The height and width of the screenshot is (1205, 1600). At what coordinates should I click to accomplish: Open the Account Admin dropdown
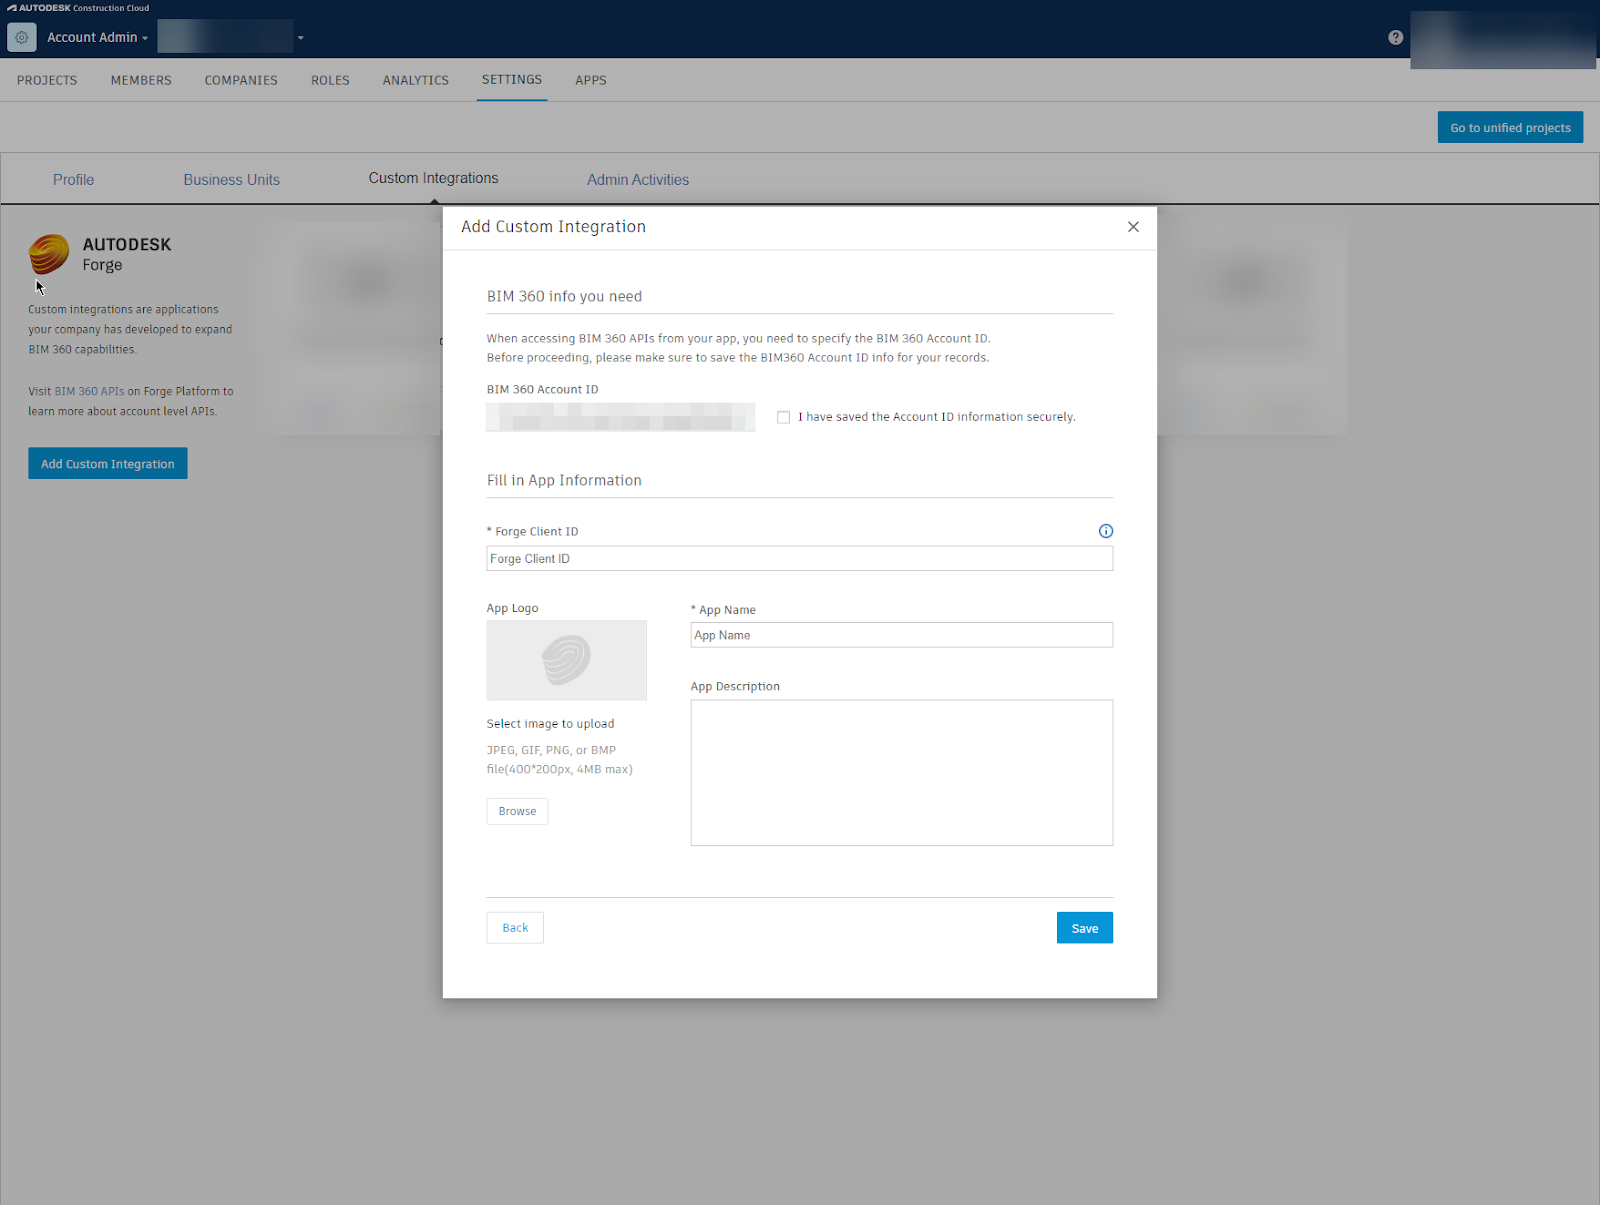[x=97, y=37]
